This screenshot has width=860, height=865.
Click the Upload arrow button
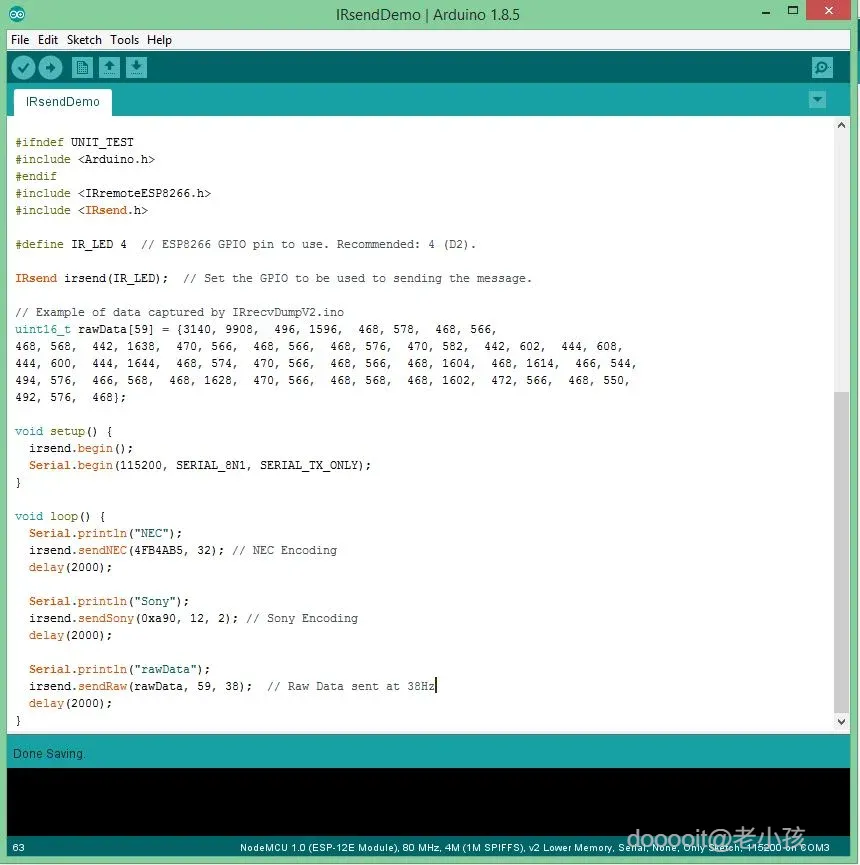pyautogui.click(x=51, y=68)
